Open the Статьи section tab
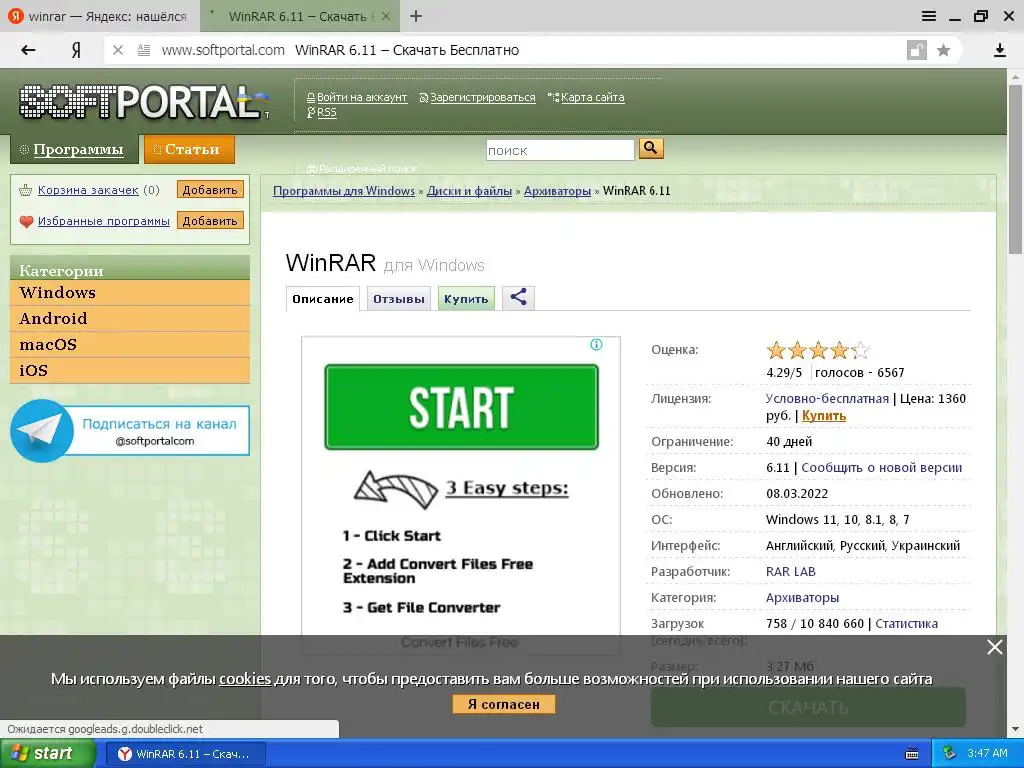Screen dimensions: 1024x768 (189, 149)
